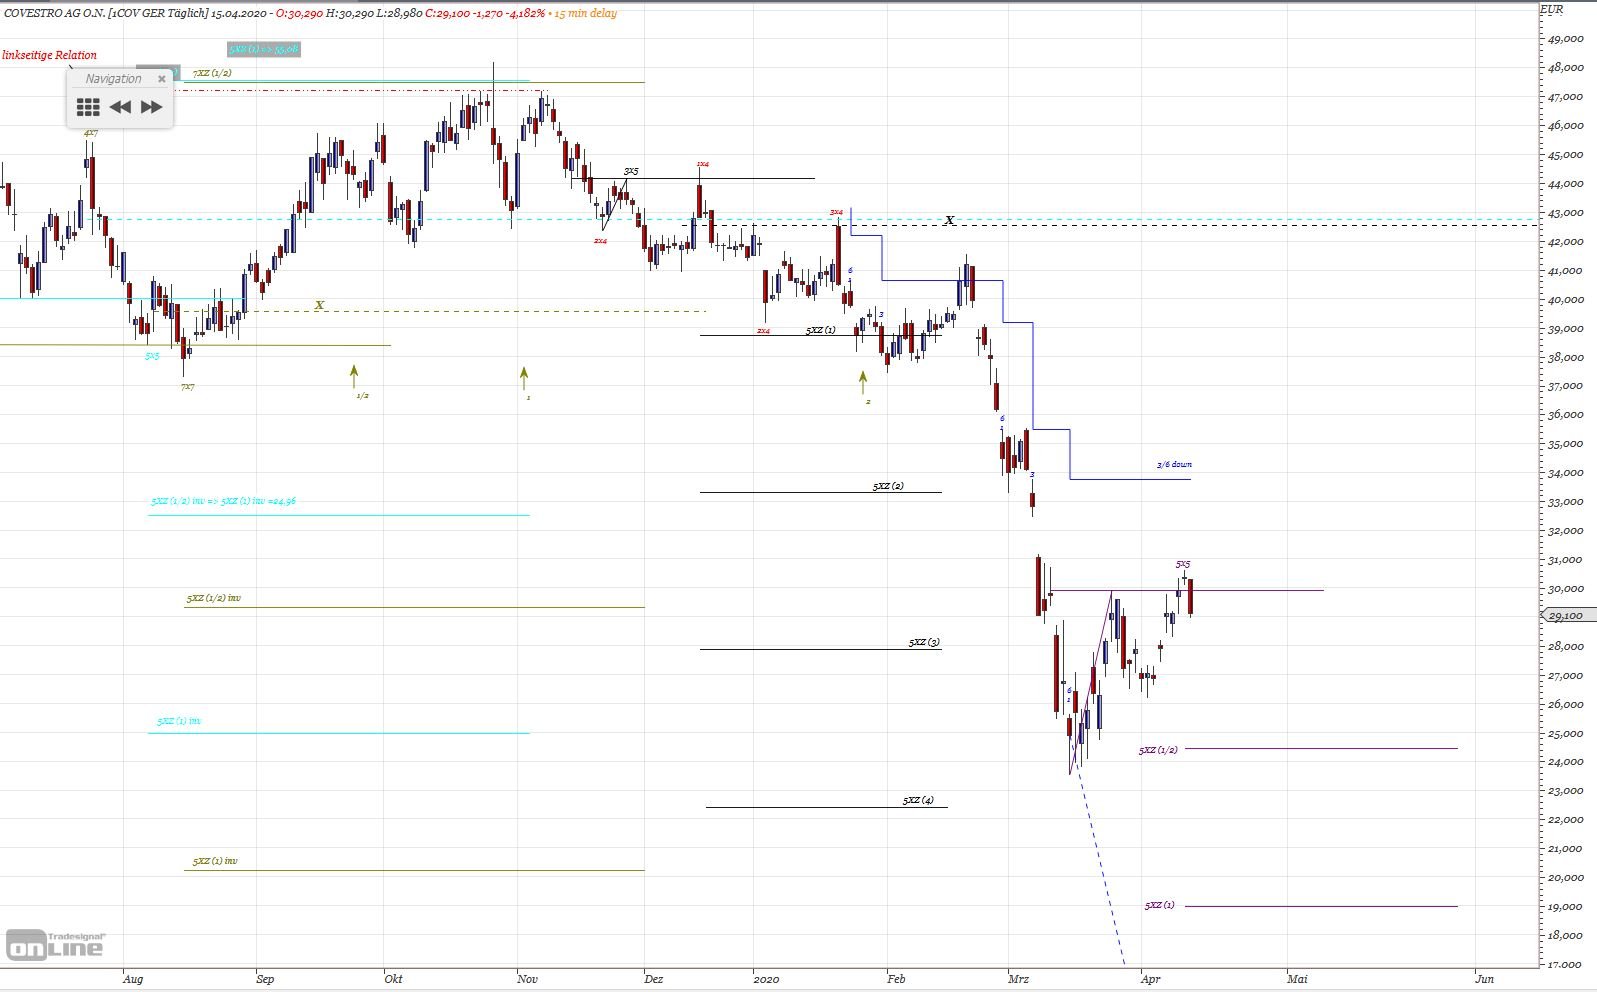Click the 17,000 price axis label
The image size is (1597, 992).
click(1565, 965)
